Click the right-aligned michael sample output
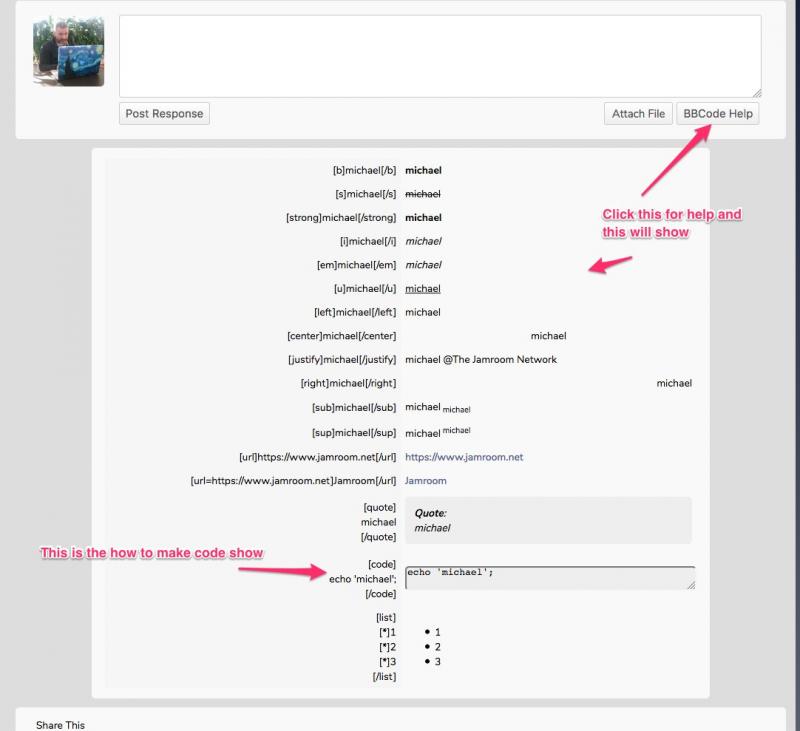 tap(674, 383)
